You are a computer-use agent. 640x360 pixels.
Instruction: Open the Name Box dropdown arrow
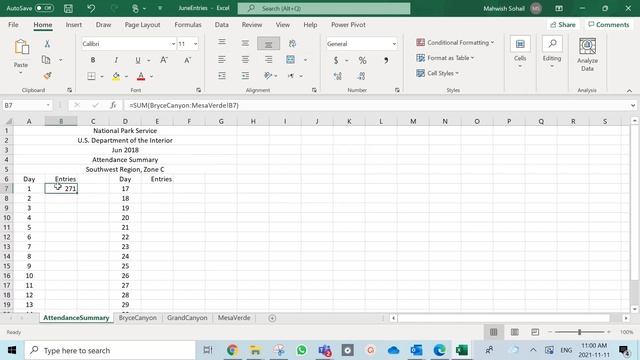click(x=48, y=105)
